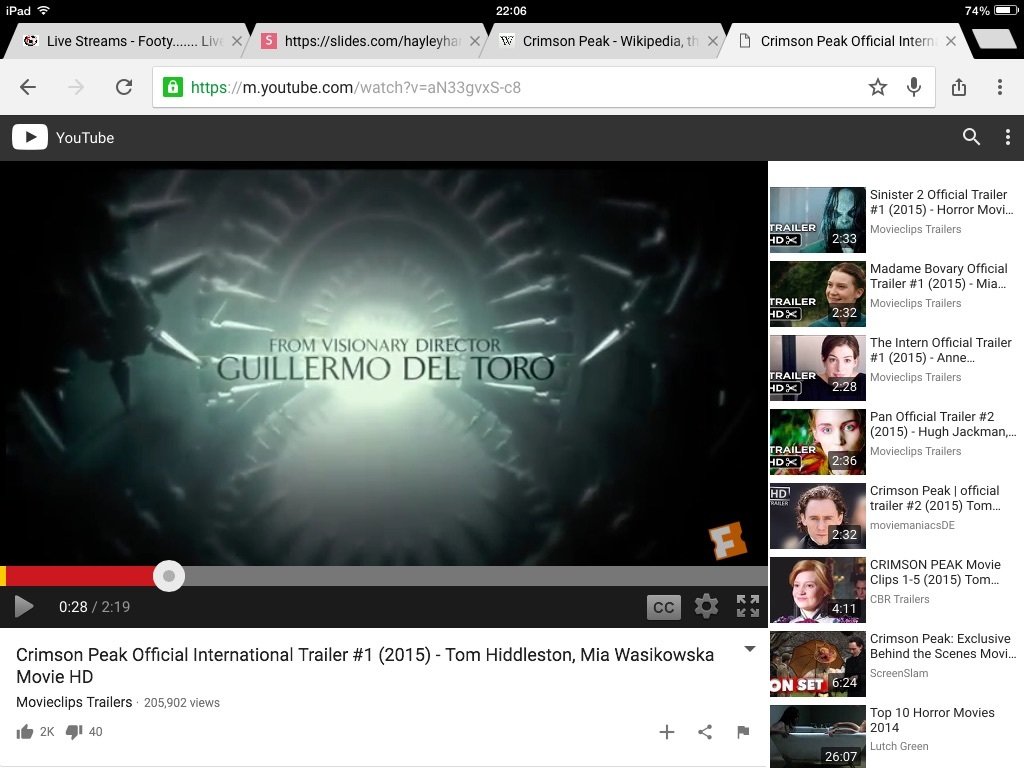The height and width of the screenshot is (768, 1024).
Task: Click the 0:28 / 2:19 time display
Action: [94, 607]
